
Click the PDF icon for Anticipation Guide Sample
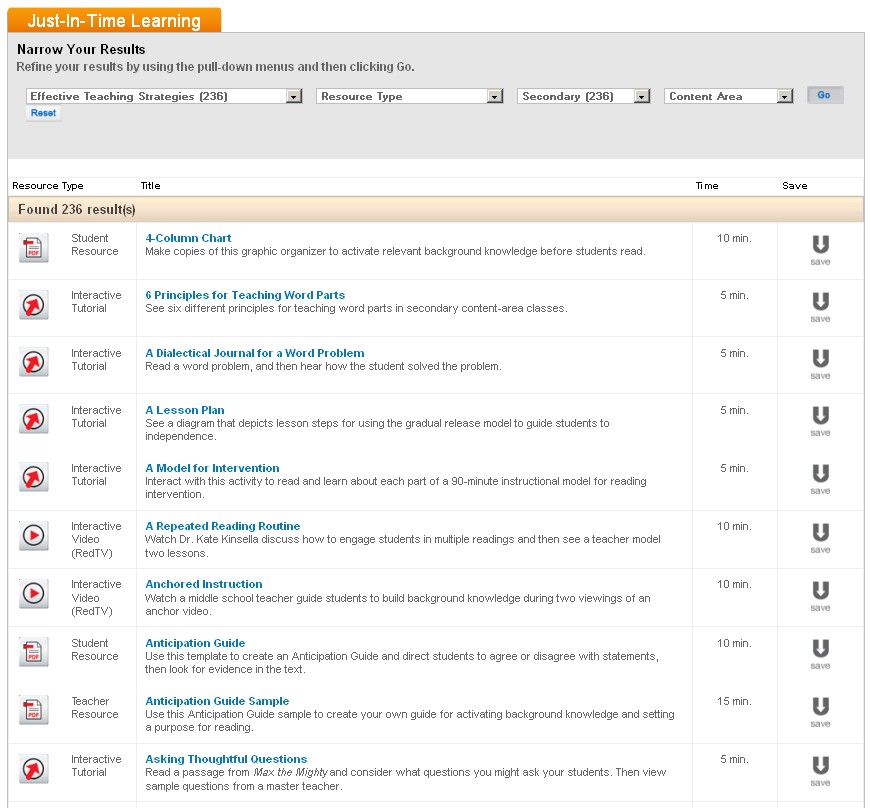click(34, 711)
